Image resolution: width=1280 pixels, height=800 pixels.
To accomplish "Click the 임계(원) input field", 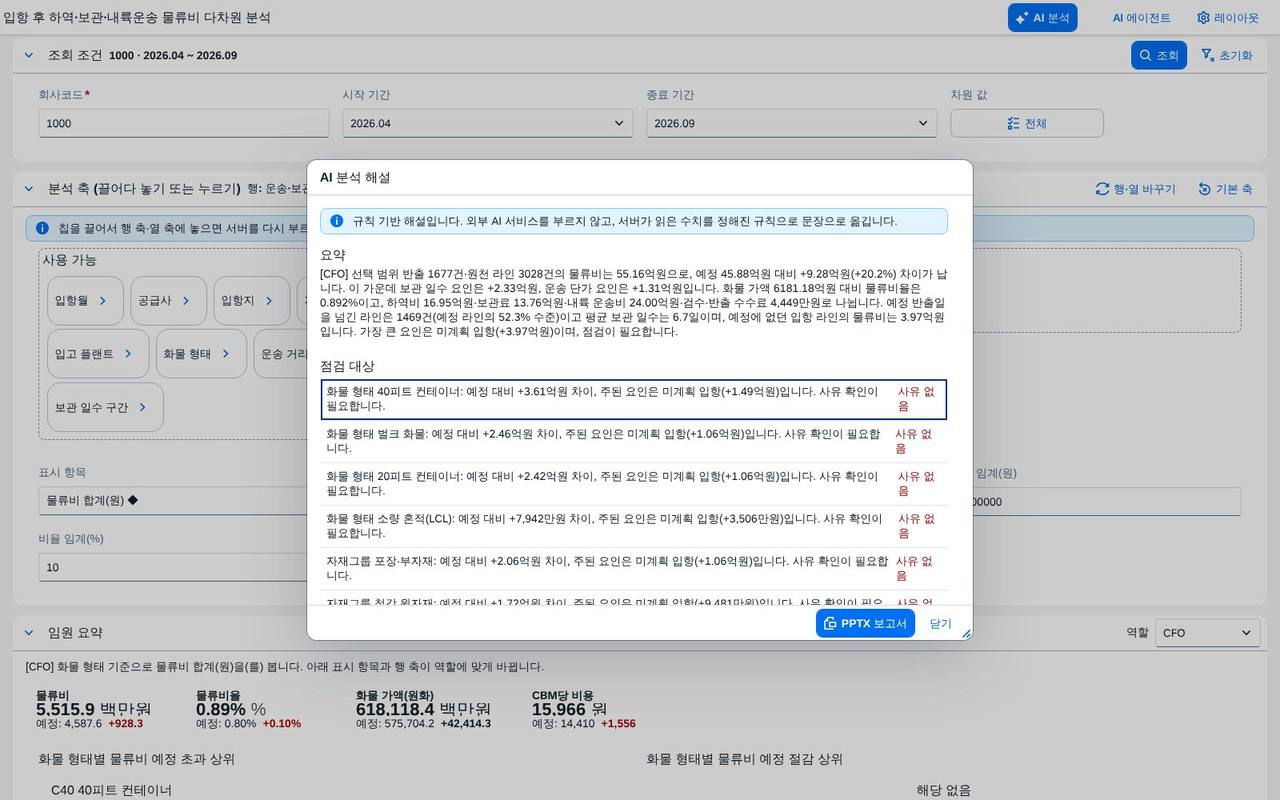I will pyautogui.click(x=1105, y=502).
